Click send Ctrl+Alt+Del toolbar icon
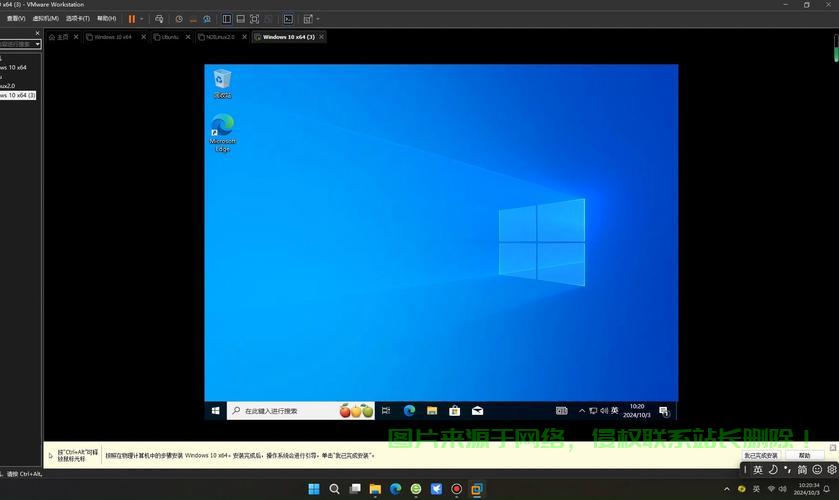Screen dimensions: 839x500 [x=159, y=18]
